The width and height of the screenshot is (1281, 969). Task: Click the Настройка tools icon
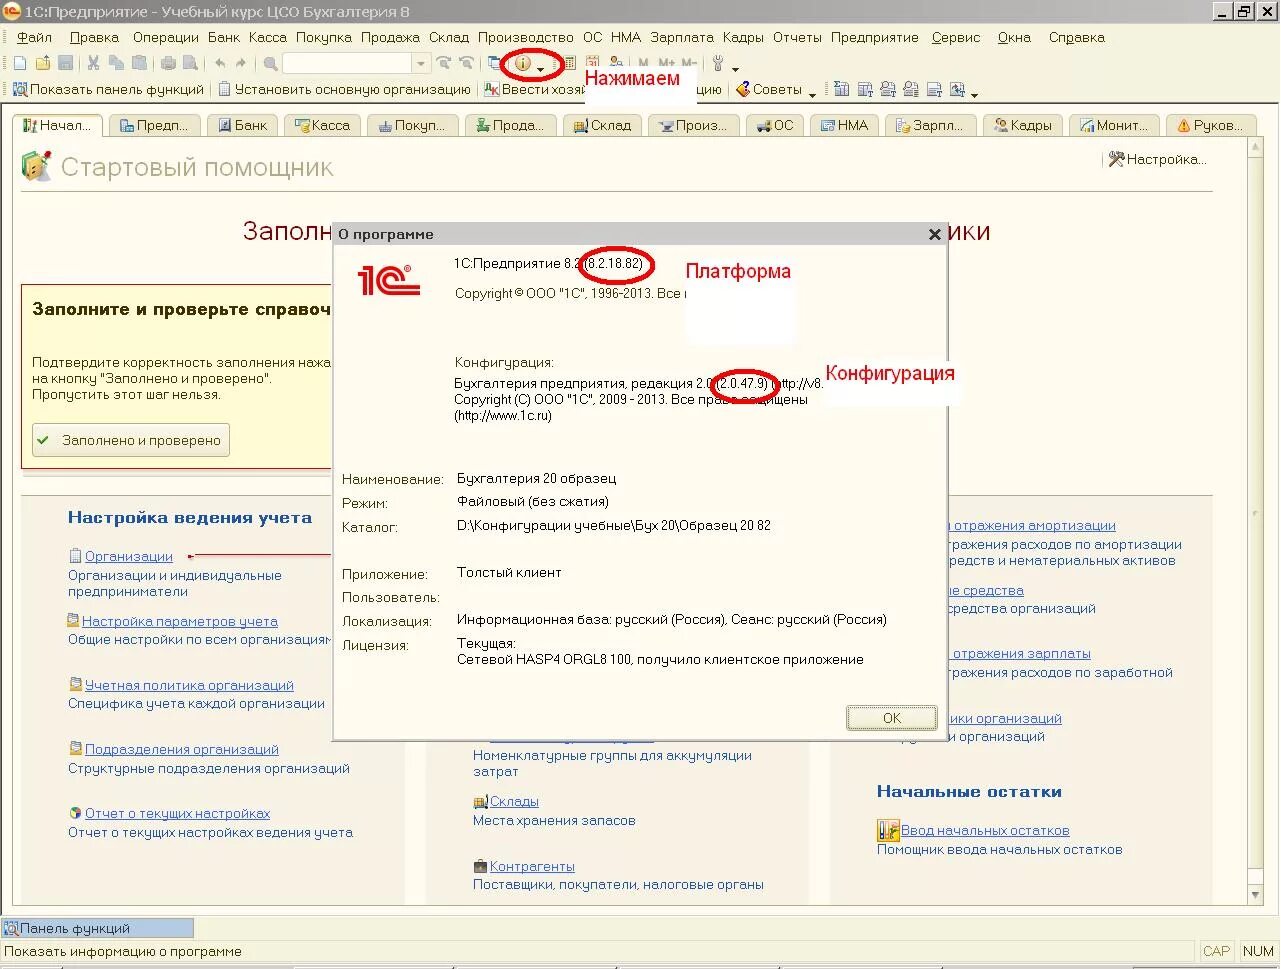point(1117,159)
